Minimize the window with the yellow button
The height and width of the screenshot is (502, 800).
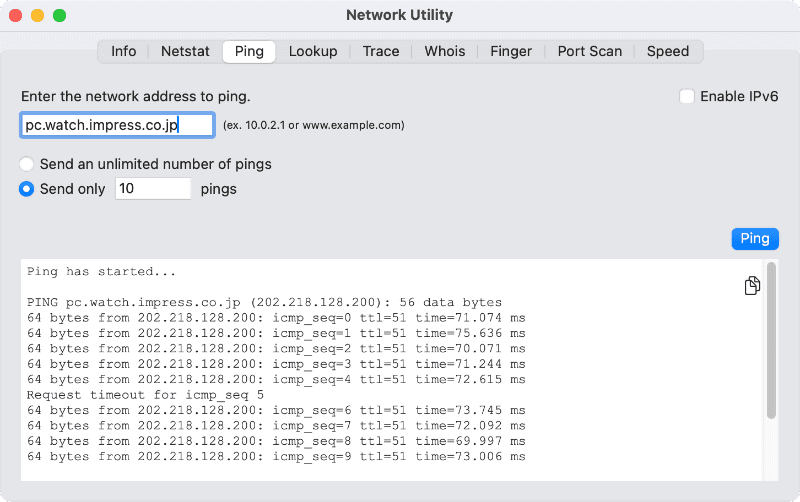click(38, 15)
